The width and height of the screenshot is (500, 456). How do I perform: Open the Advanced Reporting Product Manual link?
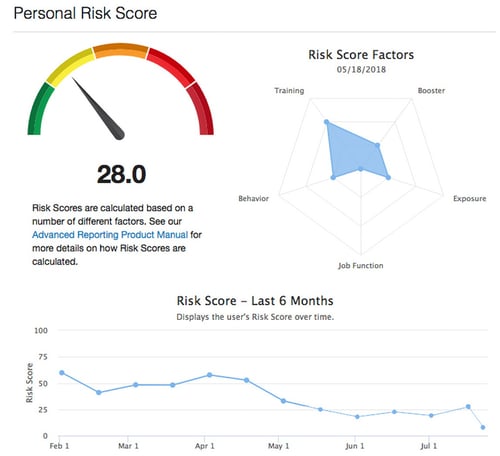point(110,235)
